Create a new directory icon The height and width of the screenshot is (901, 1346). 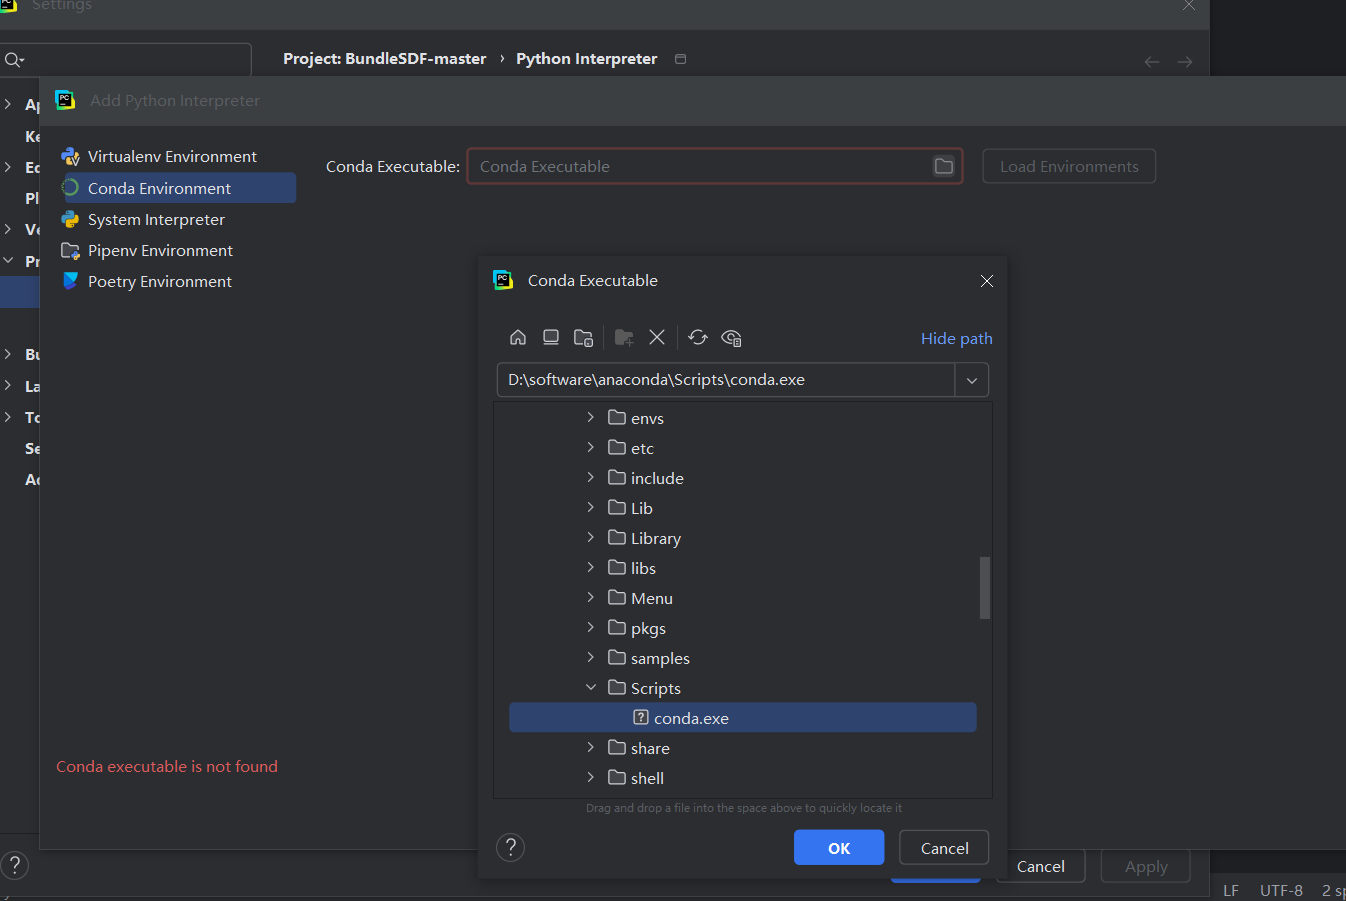point(624,337)
